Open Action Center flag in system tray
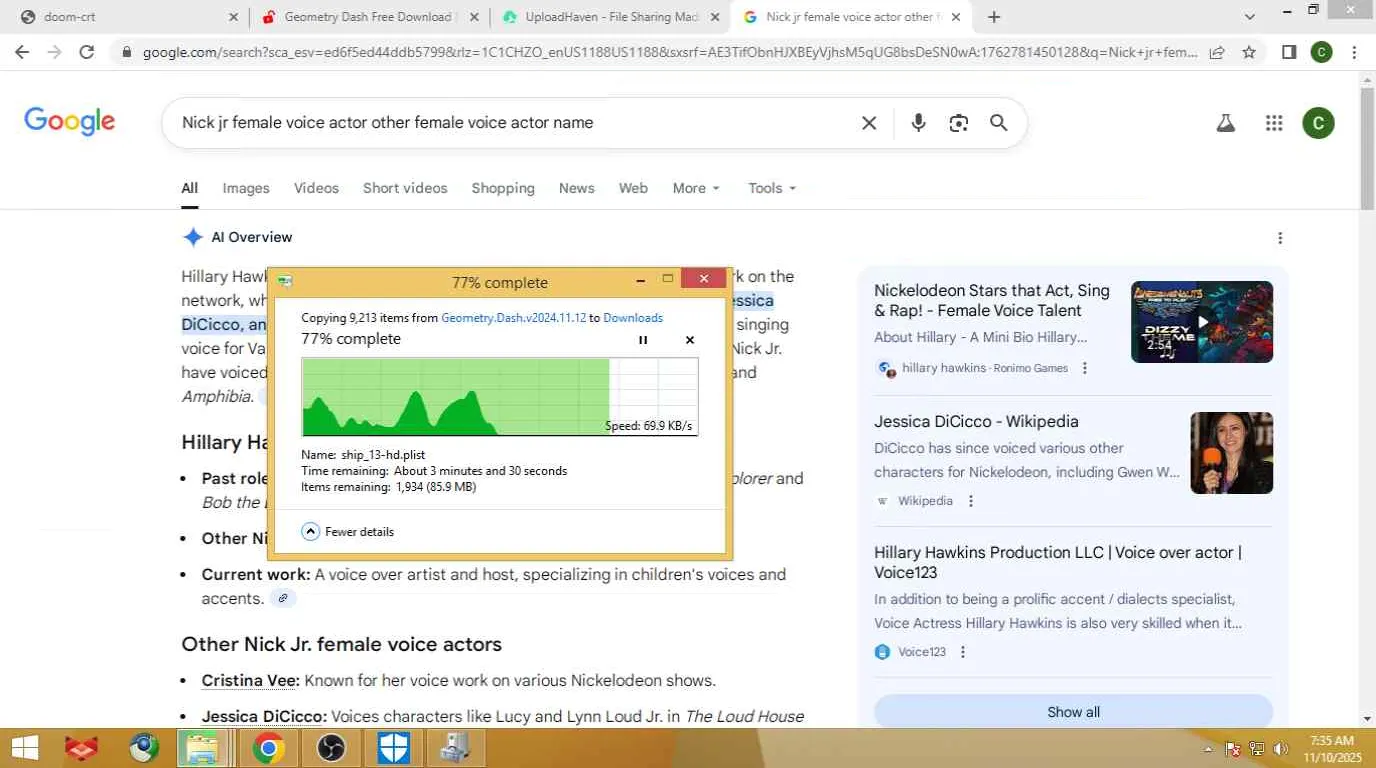 click(x=1233, y=749)
